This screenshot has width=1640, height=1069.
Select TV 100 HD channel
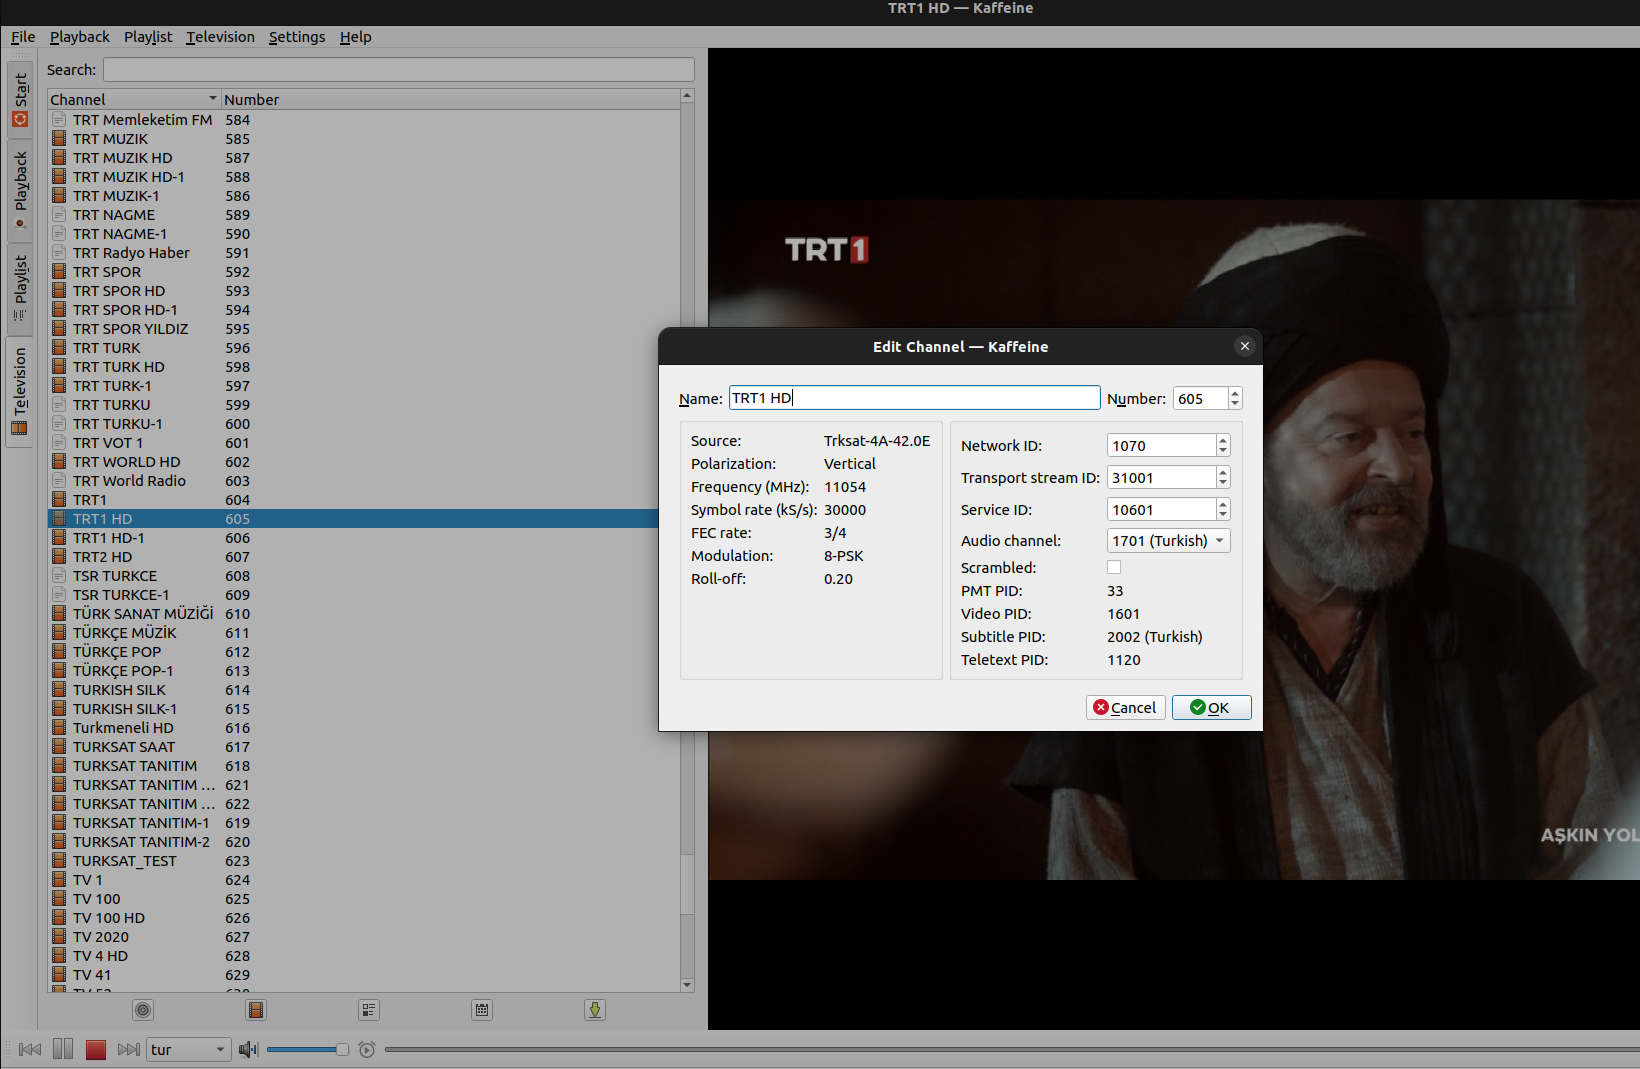point(364,918)
